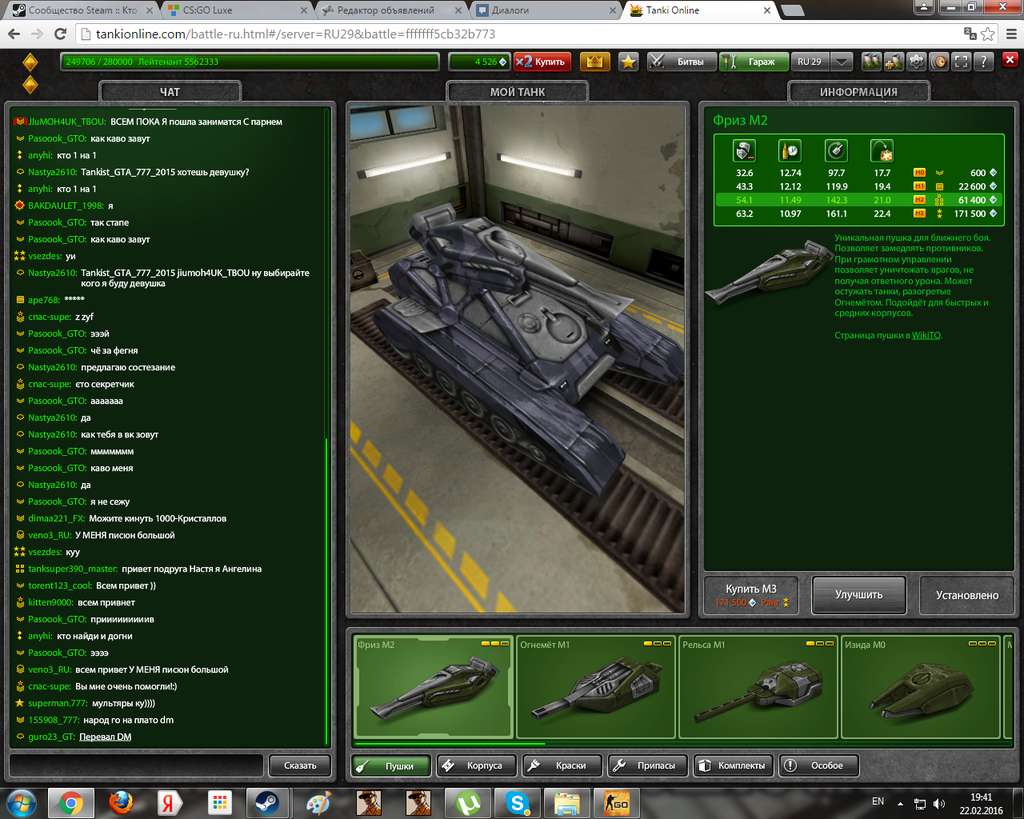The image size is (1024, 819).
Task: Switch to the Редактор объявлений browser tab
Action: pos(391,10)
